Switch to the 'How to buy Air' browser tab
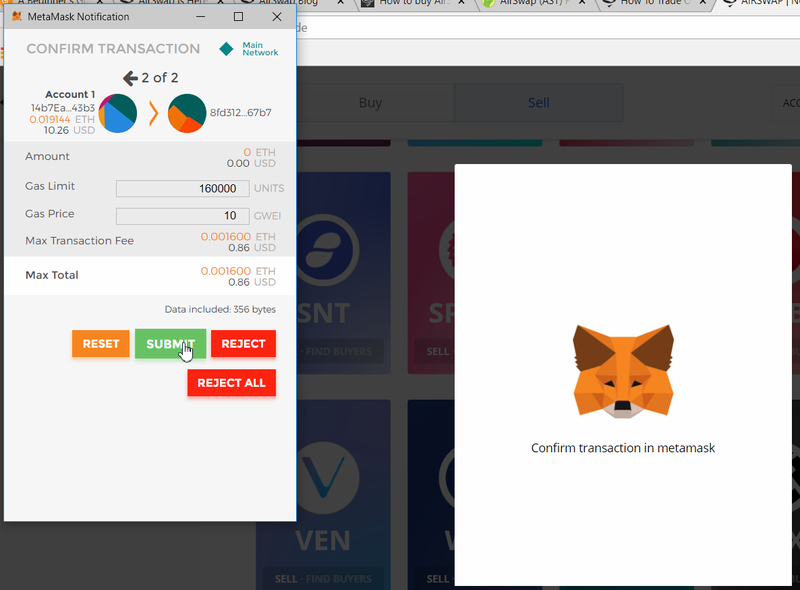Screen dimensions: 800x590 point(415,3)
